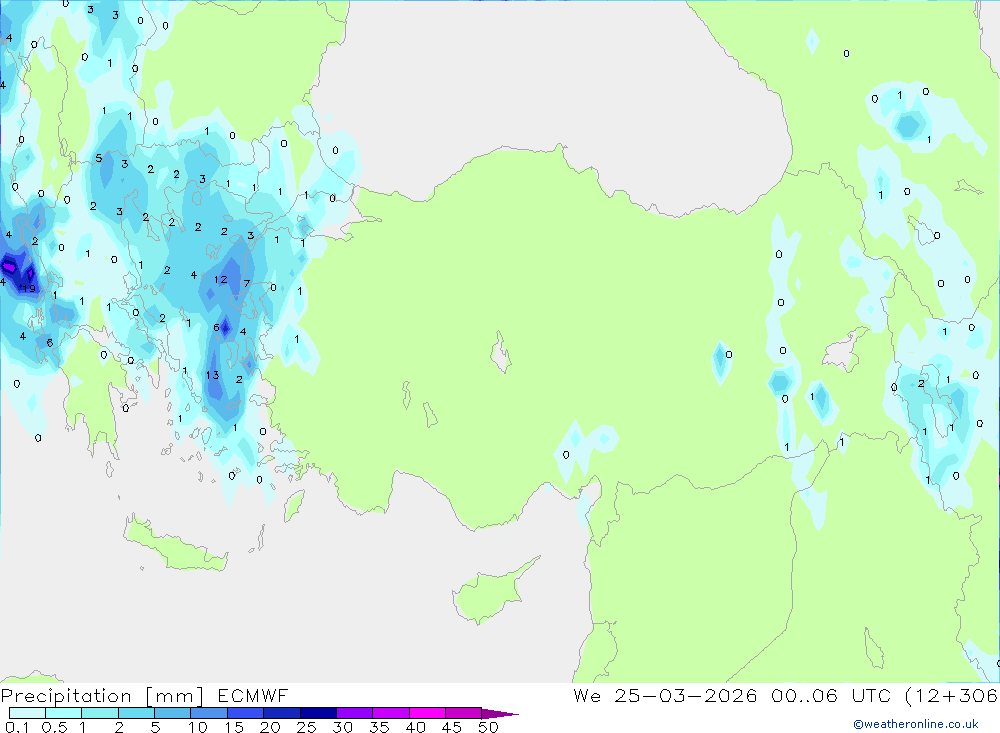The width and height of the screenshot is (1000, 733).
Task: Click the legend label "10"
Action: [198, 727]
